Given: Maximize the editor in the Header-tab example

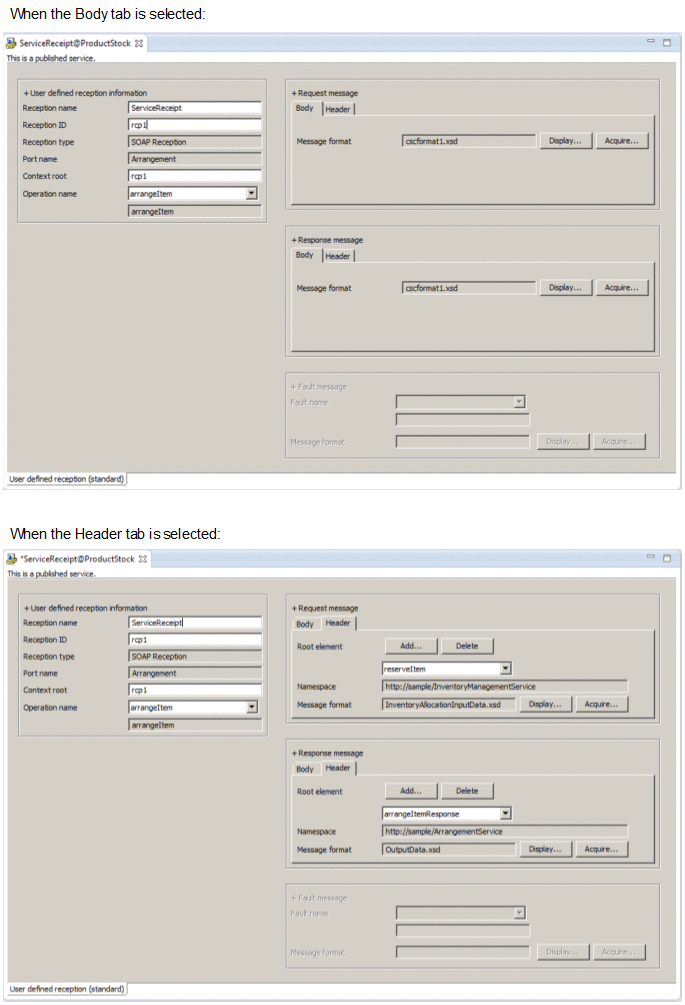Looking at the screenshot, I should pyautogui.click(x=667, y=558).
